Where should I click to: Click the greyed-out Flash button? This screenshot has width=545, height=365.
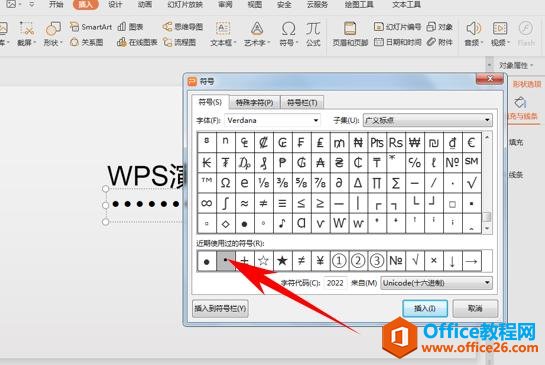pyautogui.click(x=526, y=34)
